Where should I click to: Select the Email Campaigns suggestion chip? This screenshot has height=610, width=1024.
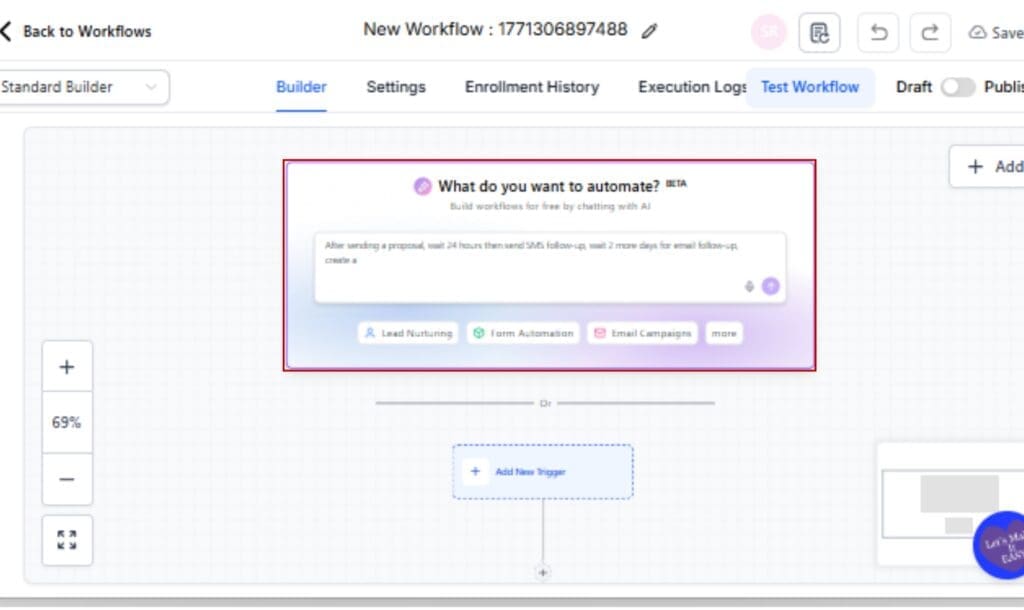pos(643,333)
